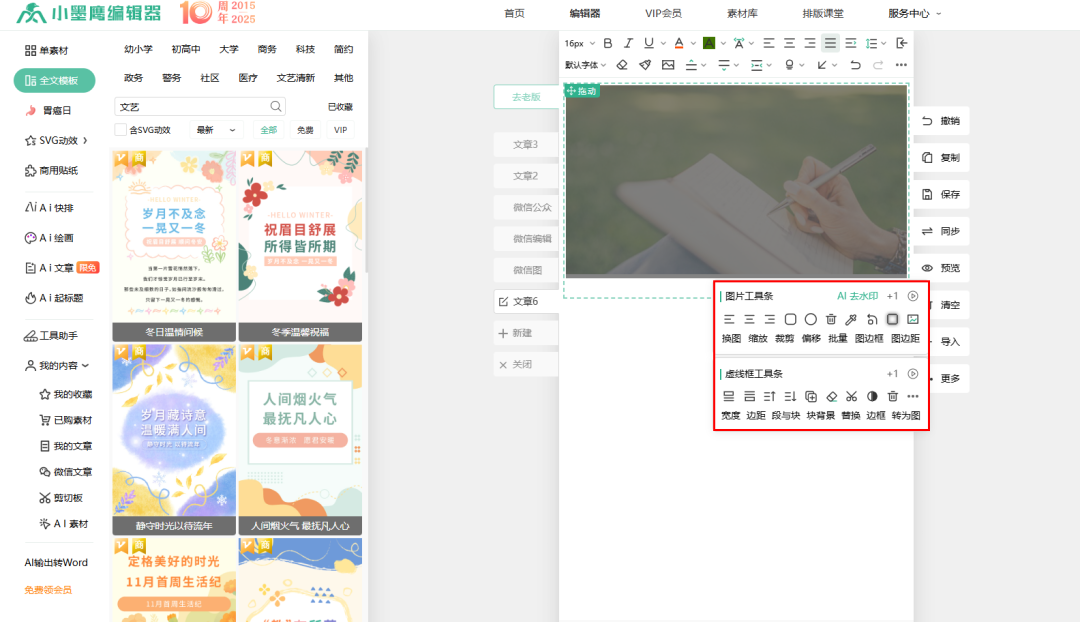Select the VIP filter option
1080x622 pixels.
340,130
